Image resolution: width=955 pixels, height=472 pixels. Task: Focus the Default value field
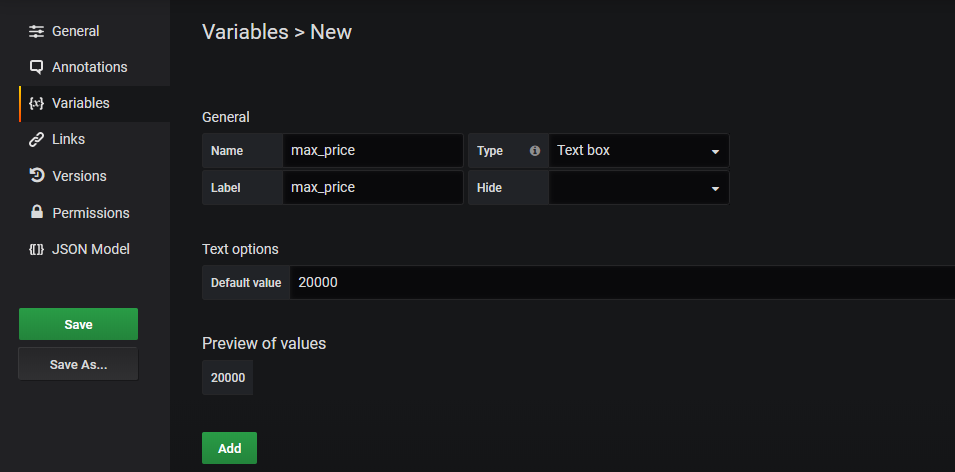622,283
